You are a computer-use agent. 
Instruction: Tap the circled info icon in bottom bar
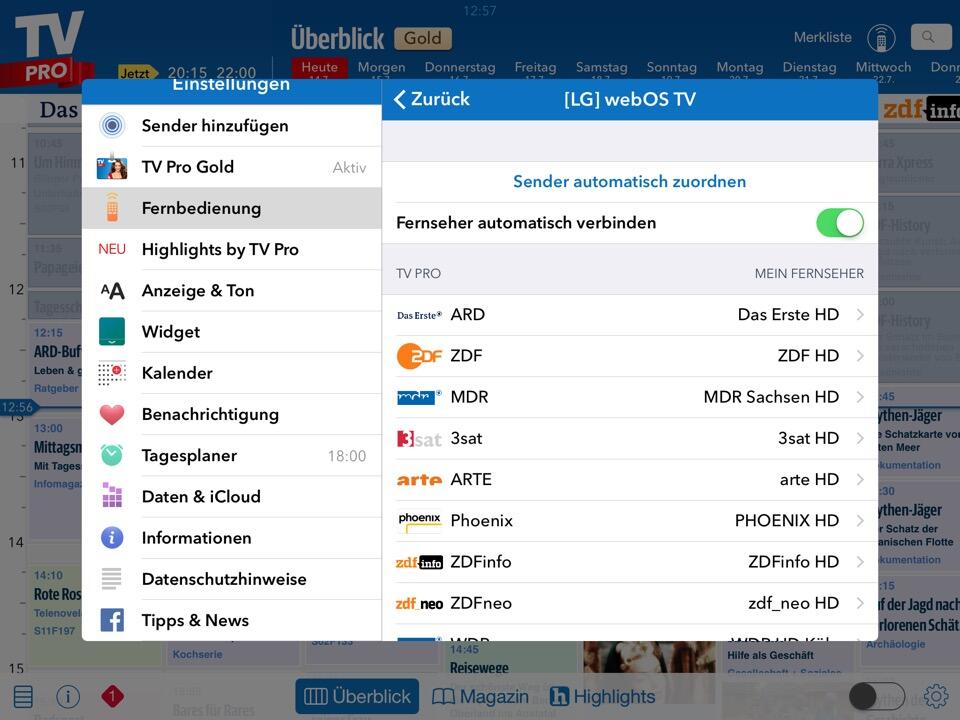pos(68,696)
